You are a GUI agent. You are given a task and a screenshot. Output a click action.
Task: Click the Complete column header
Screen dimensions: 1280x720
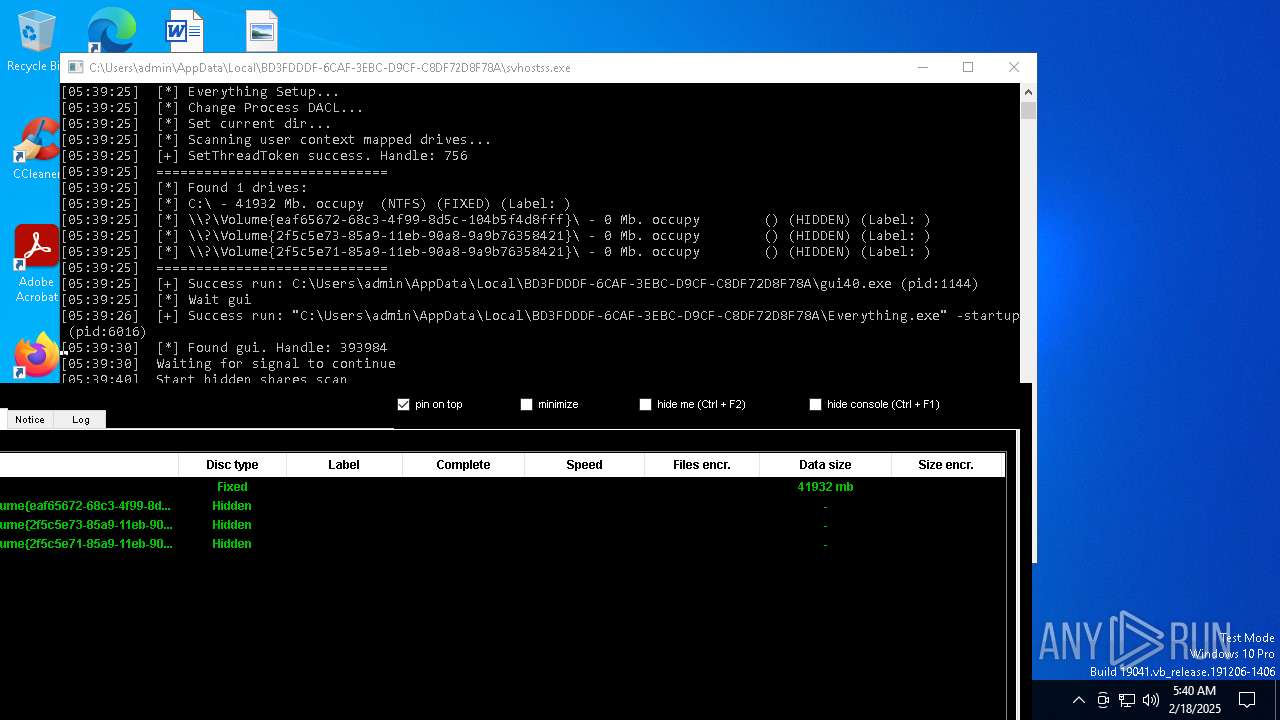click(x=463, y=465)
